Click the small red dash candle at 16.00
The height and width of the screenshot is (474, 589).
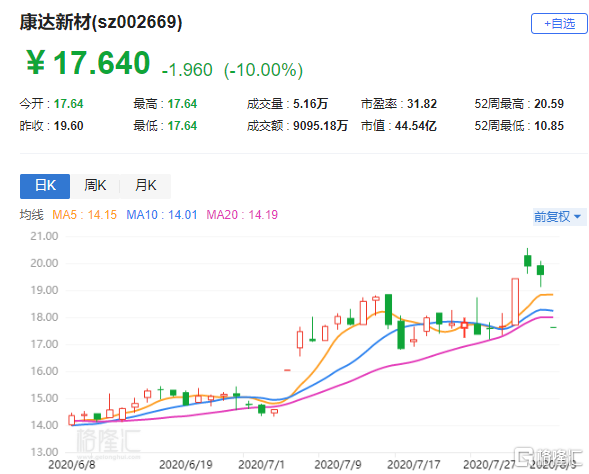(287, 370)
